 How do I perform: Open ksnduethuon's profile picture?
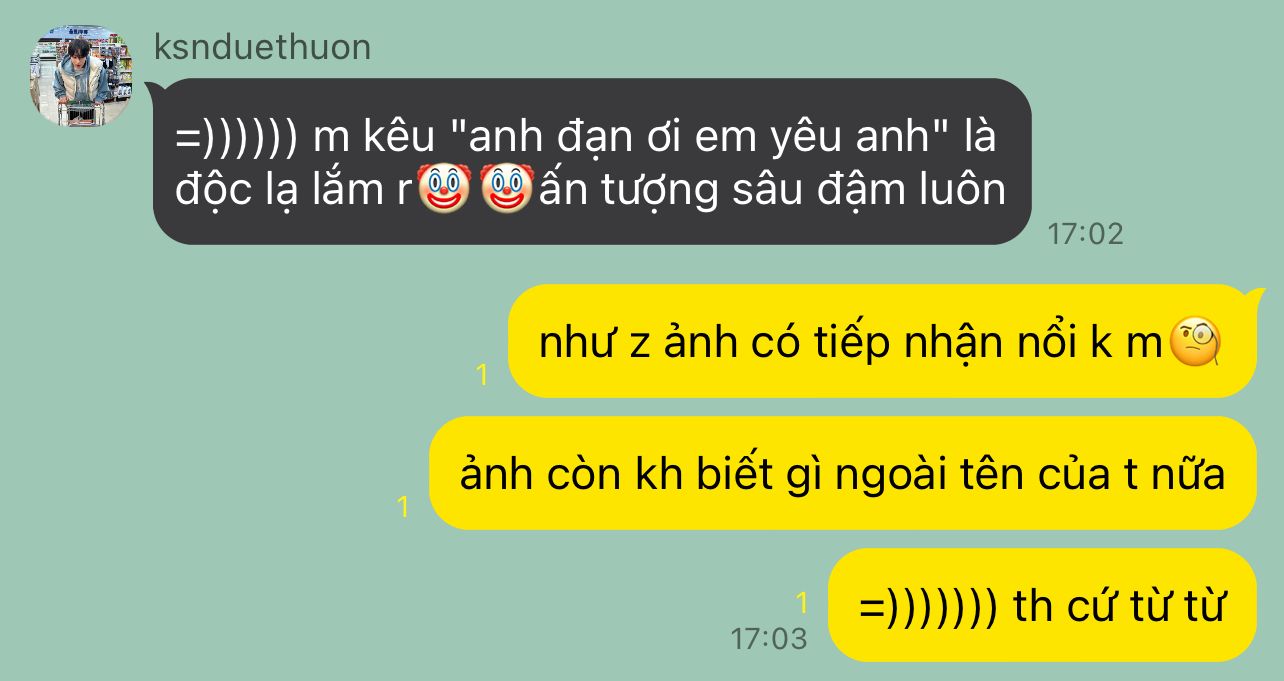point(82,77)
